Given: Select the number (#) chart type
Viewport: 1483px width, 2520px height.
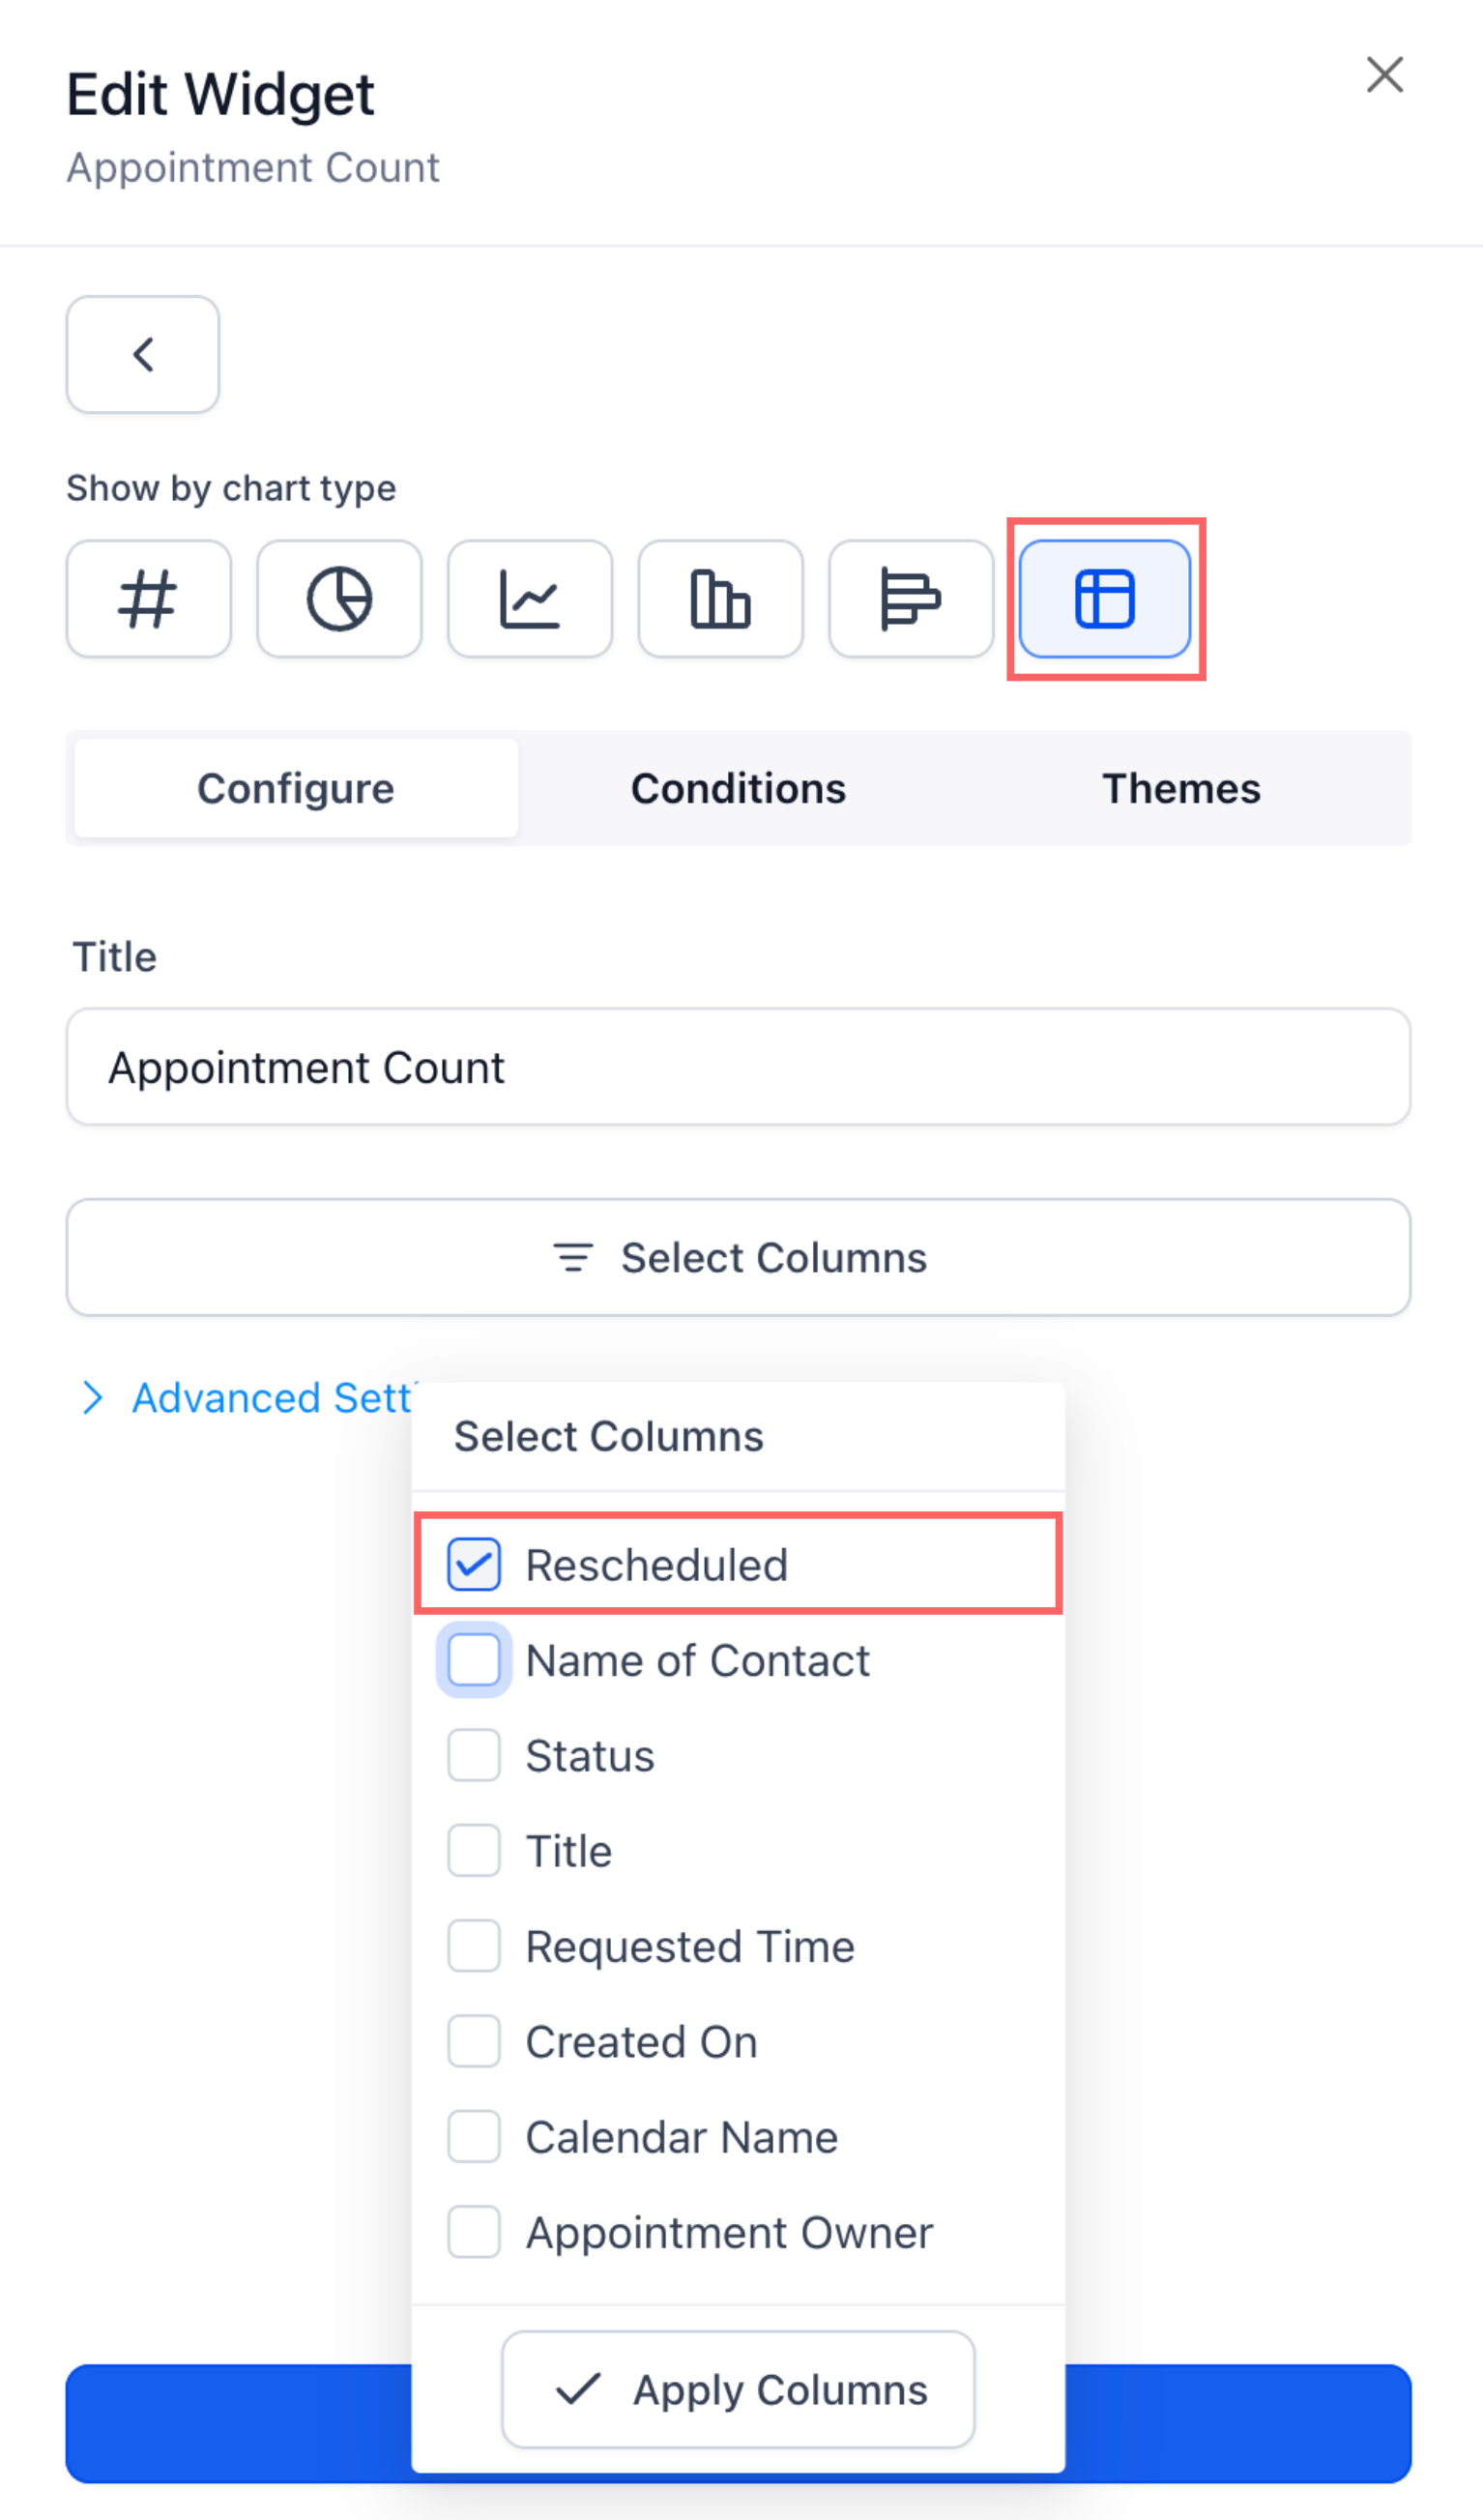Looking at the screenshot, I should [148, 599].
